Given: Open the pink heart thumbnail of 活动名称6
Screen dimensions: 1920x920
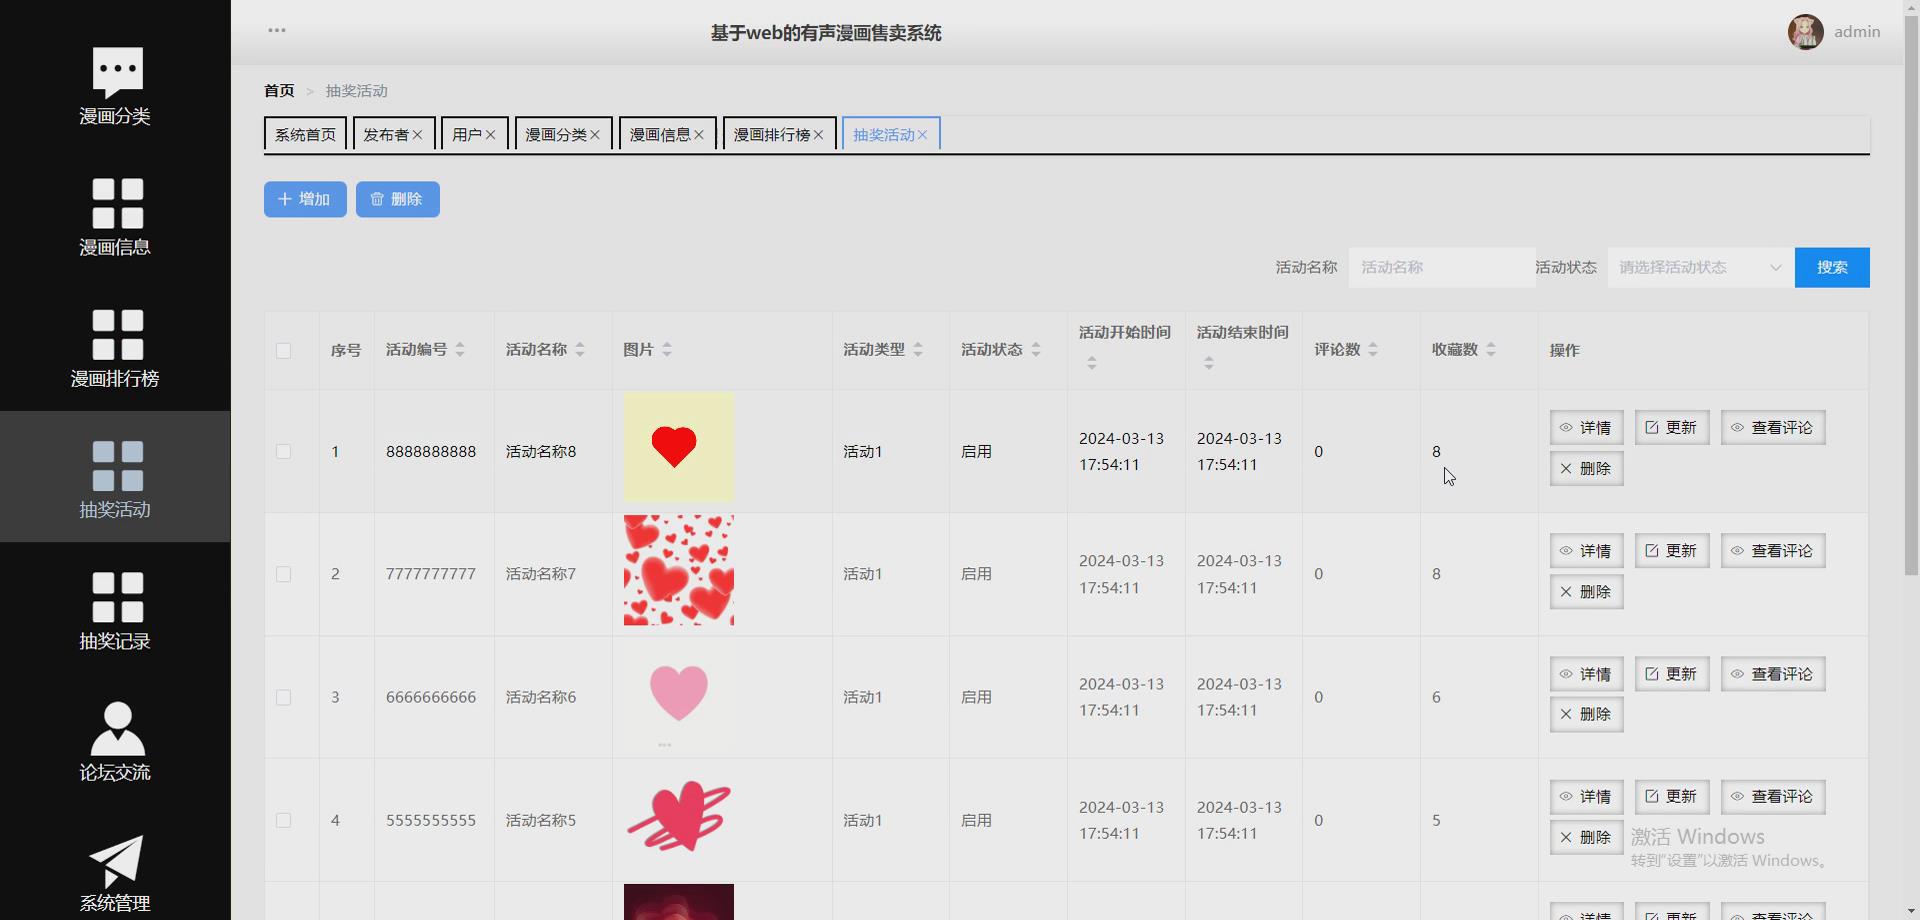Looking at the screenshot, I should (x=679, y=693).
